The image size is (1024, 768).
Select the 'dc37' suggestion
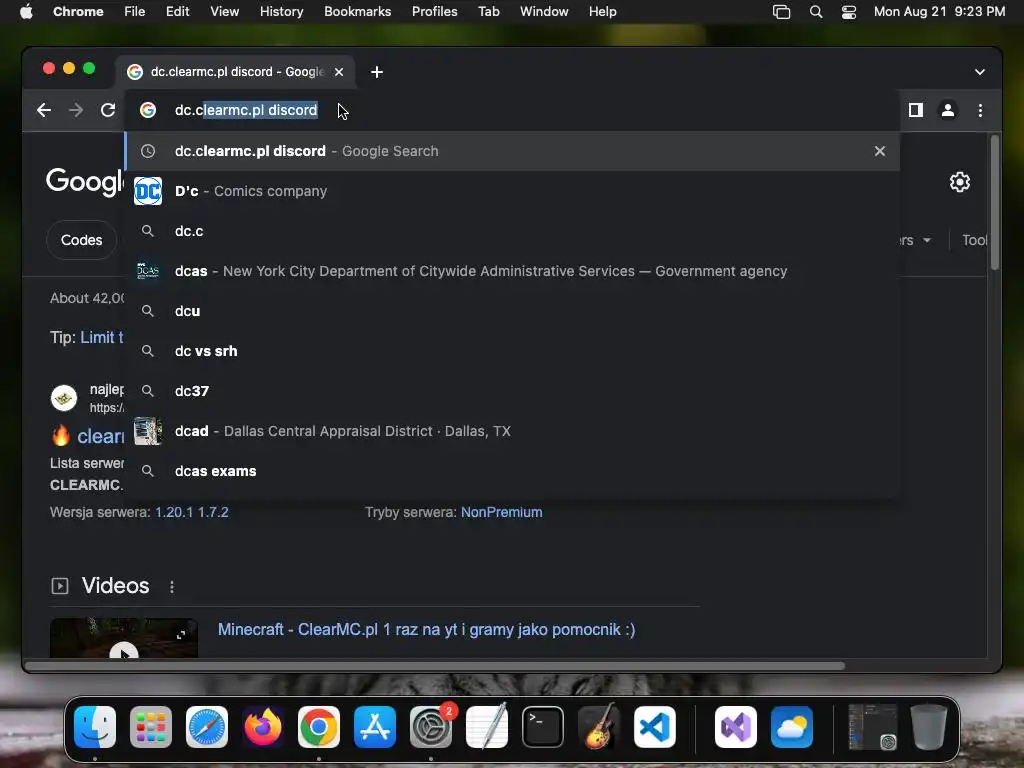(x=512, y=391)
